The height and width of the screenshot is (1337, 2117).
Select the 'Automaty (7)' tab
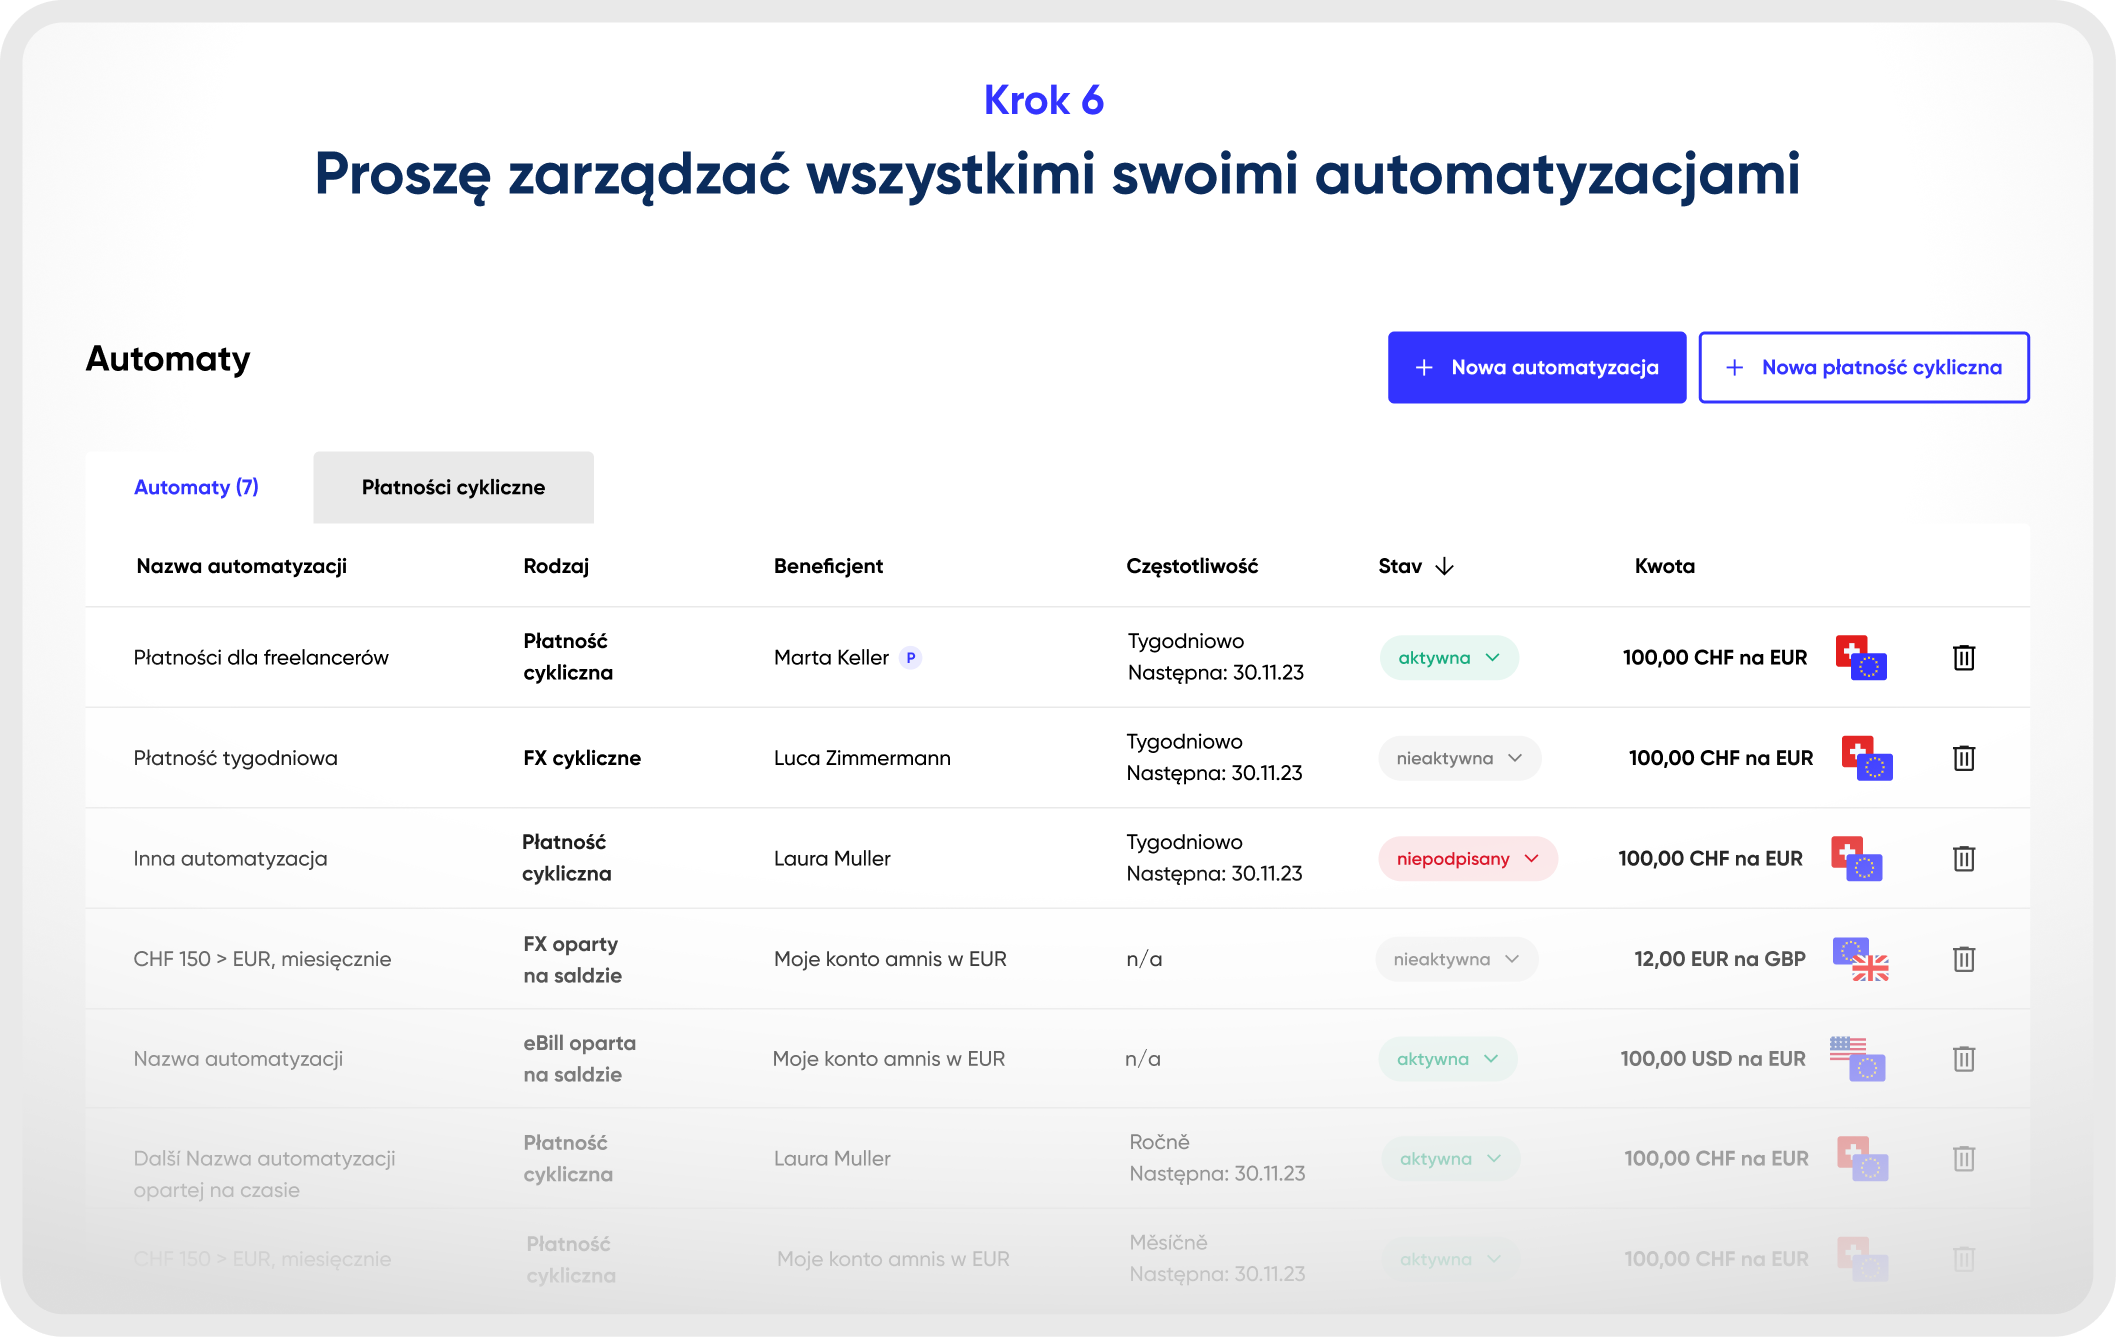196,487
